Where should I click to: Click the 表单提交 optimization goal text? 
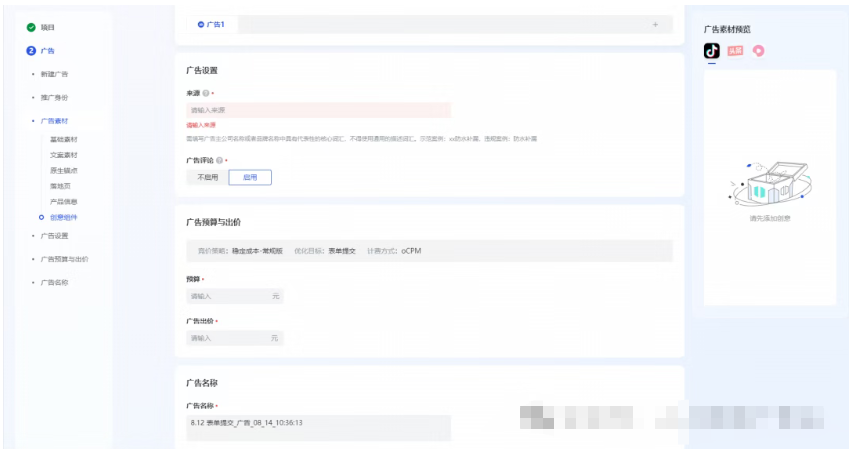342,251
